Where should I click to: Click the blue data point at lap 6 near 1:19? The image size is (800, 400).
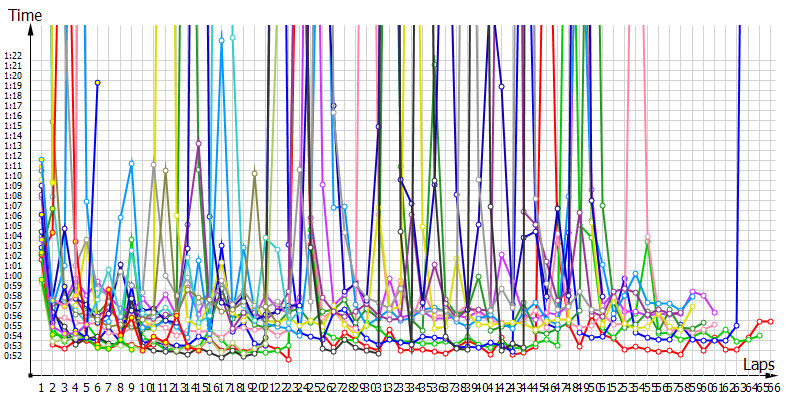click(x=97, y=83)
